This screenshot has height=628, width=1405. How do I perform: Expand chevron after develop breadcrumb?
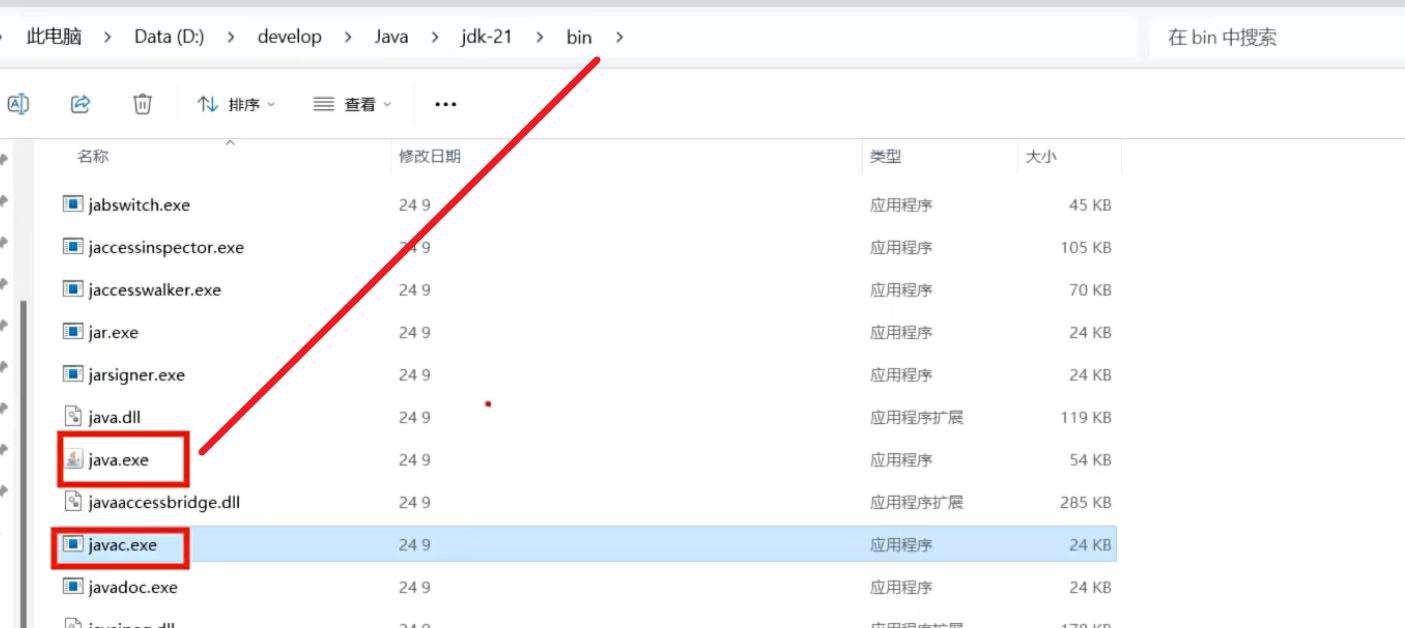pos(349,37)
